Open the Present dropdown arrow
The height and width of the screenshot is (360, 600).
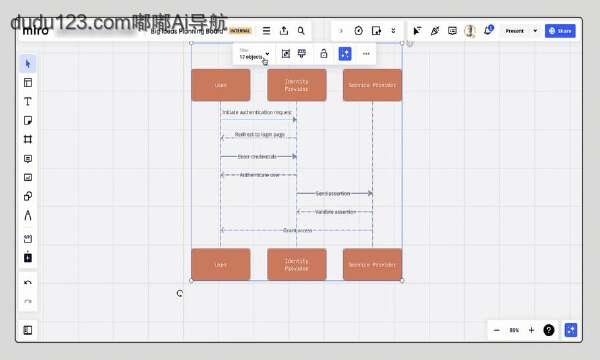click(535, 31)
